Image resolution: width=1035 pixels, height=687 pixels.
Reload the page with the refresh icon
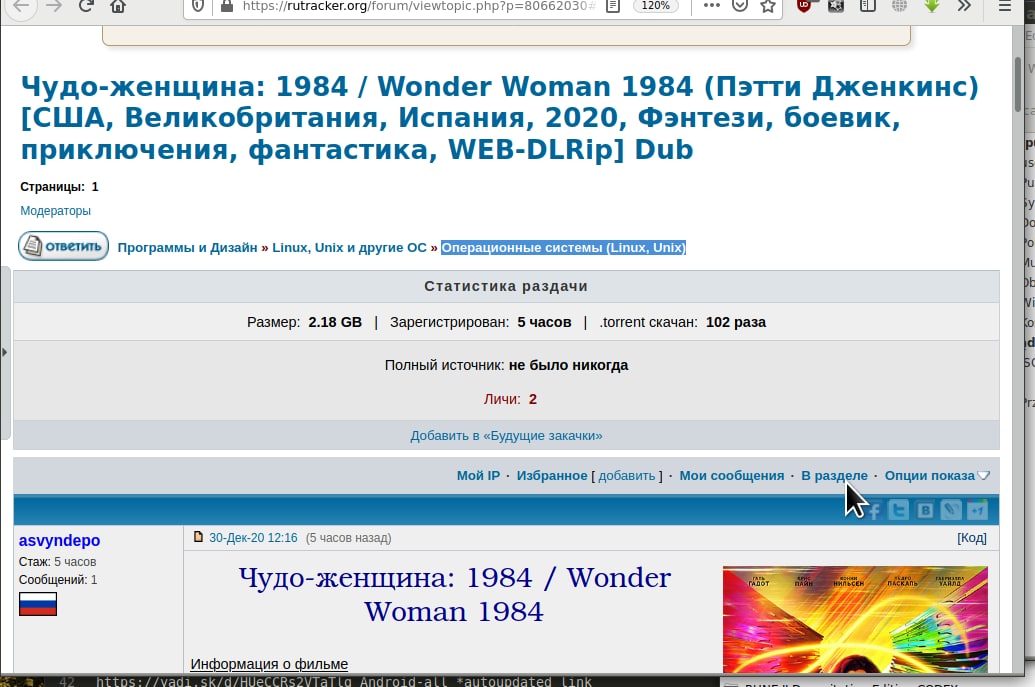(x=86, y=7)
